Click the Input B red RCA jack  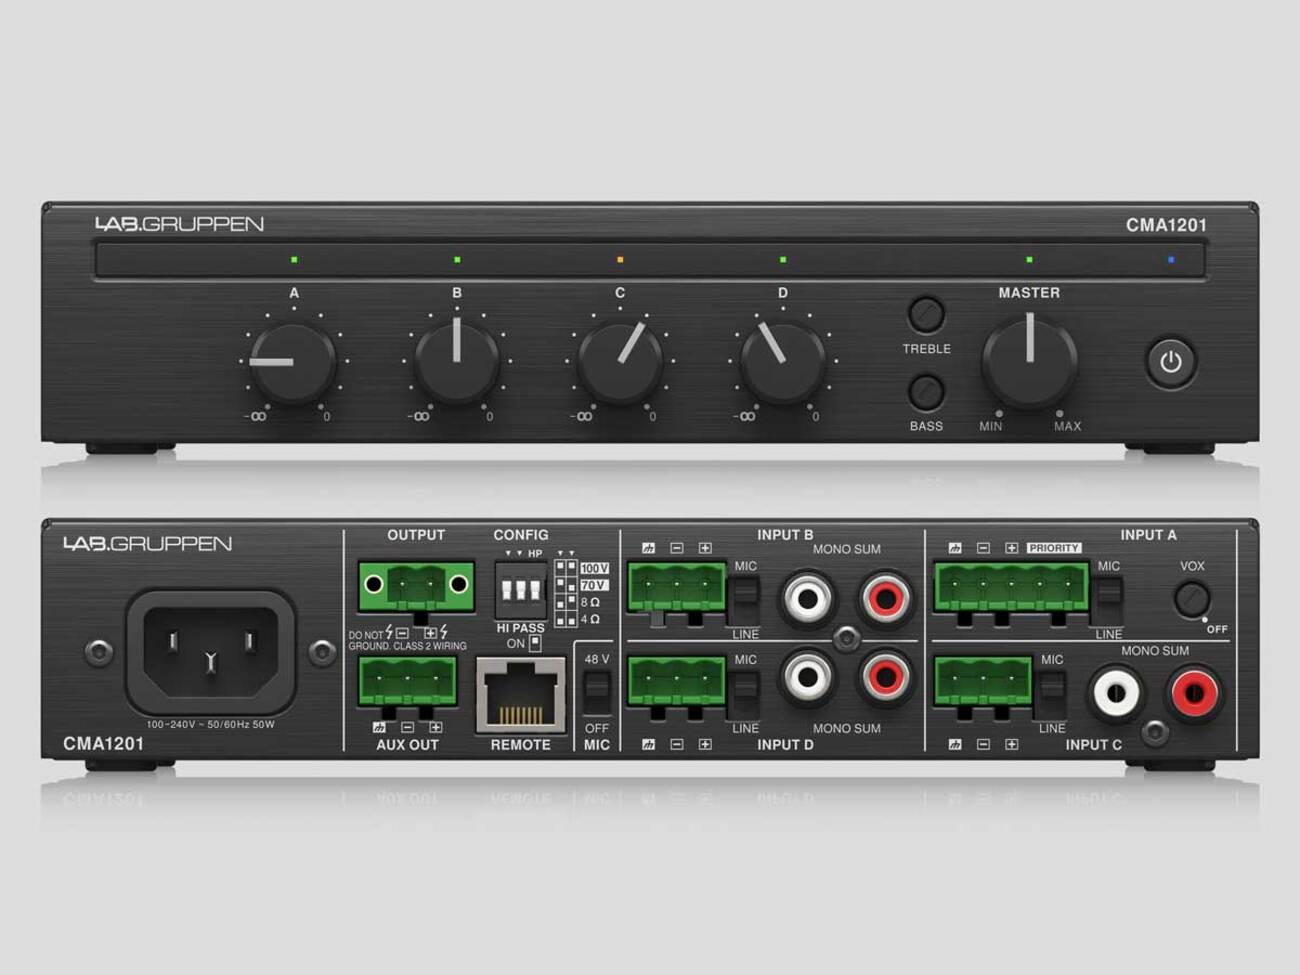click(885, 599)
